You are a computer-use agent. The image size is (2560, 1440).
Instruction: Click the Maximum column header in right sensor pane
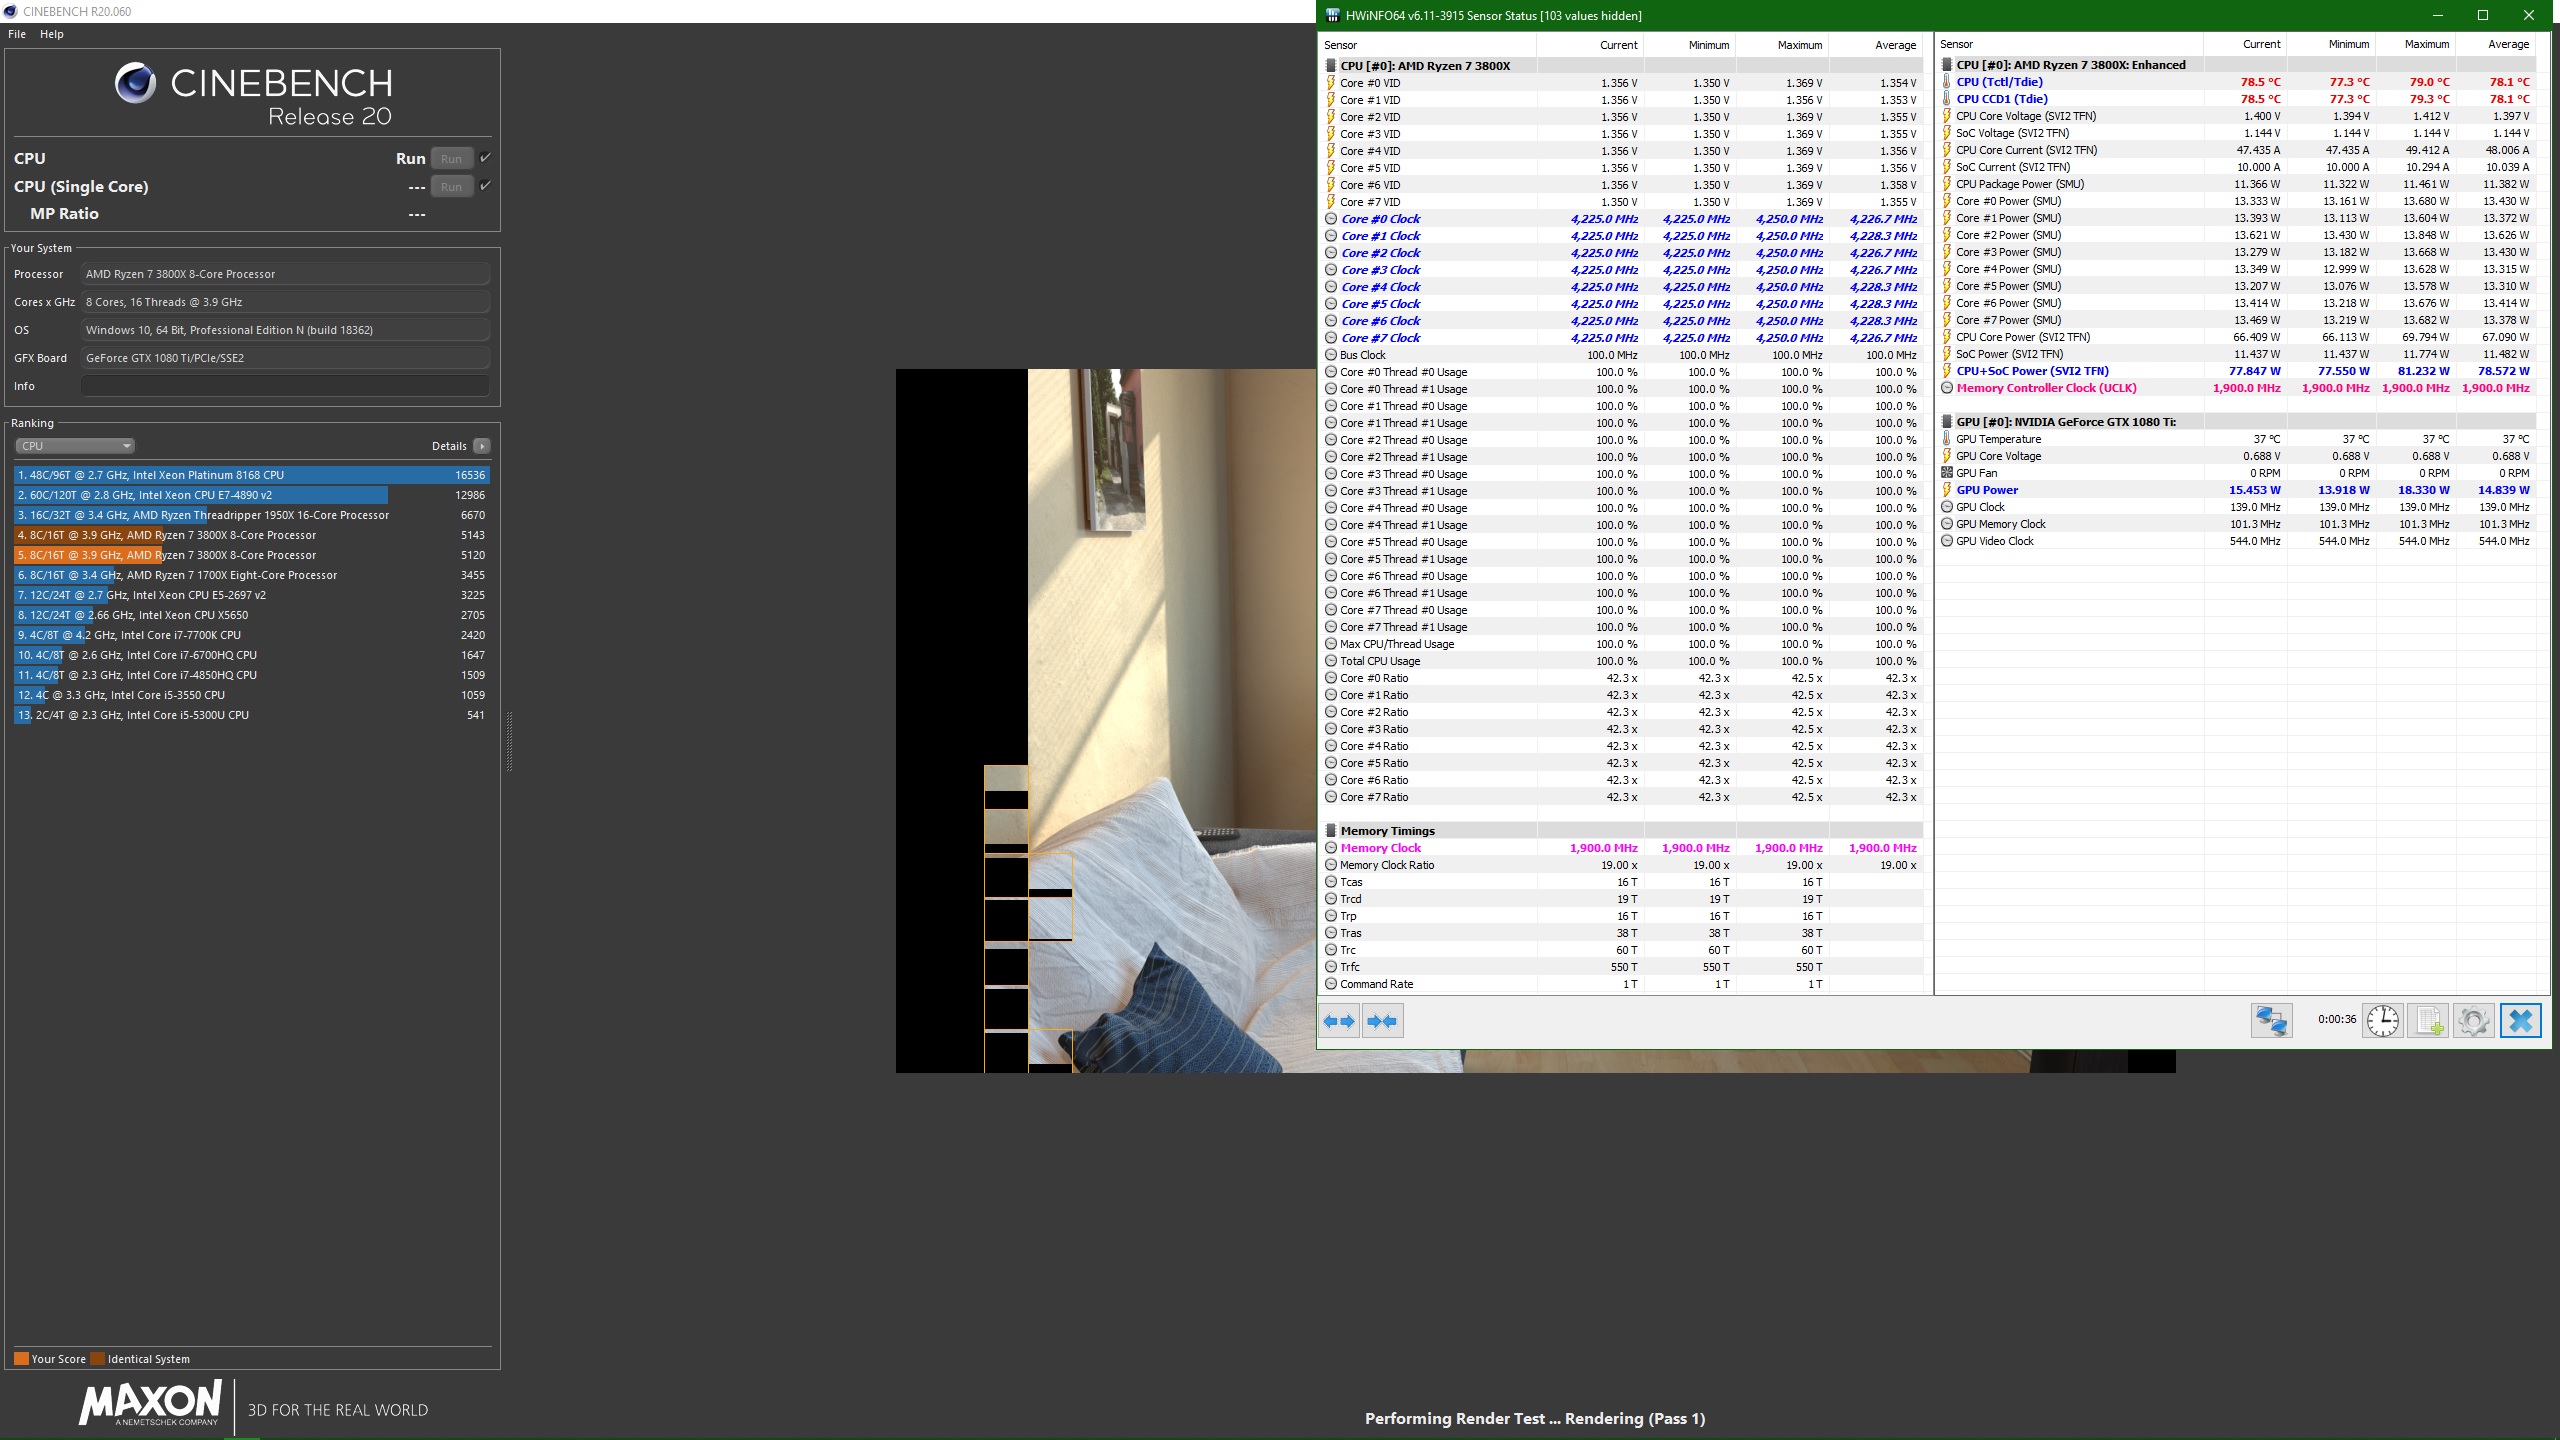(x=2426, y=44)
